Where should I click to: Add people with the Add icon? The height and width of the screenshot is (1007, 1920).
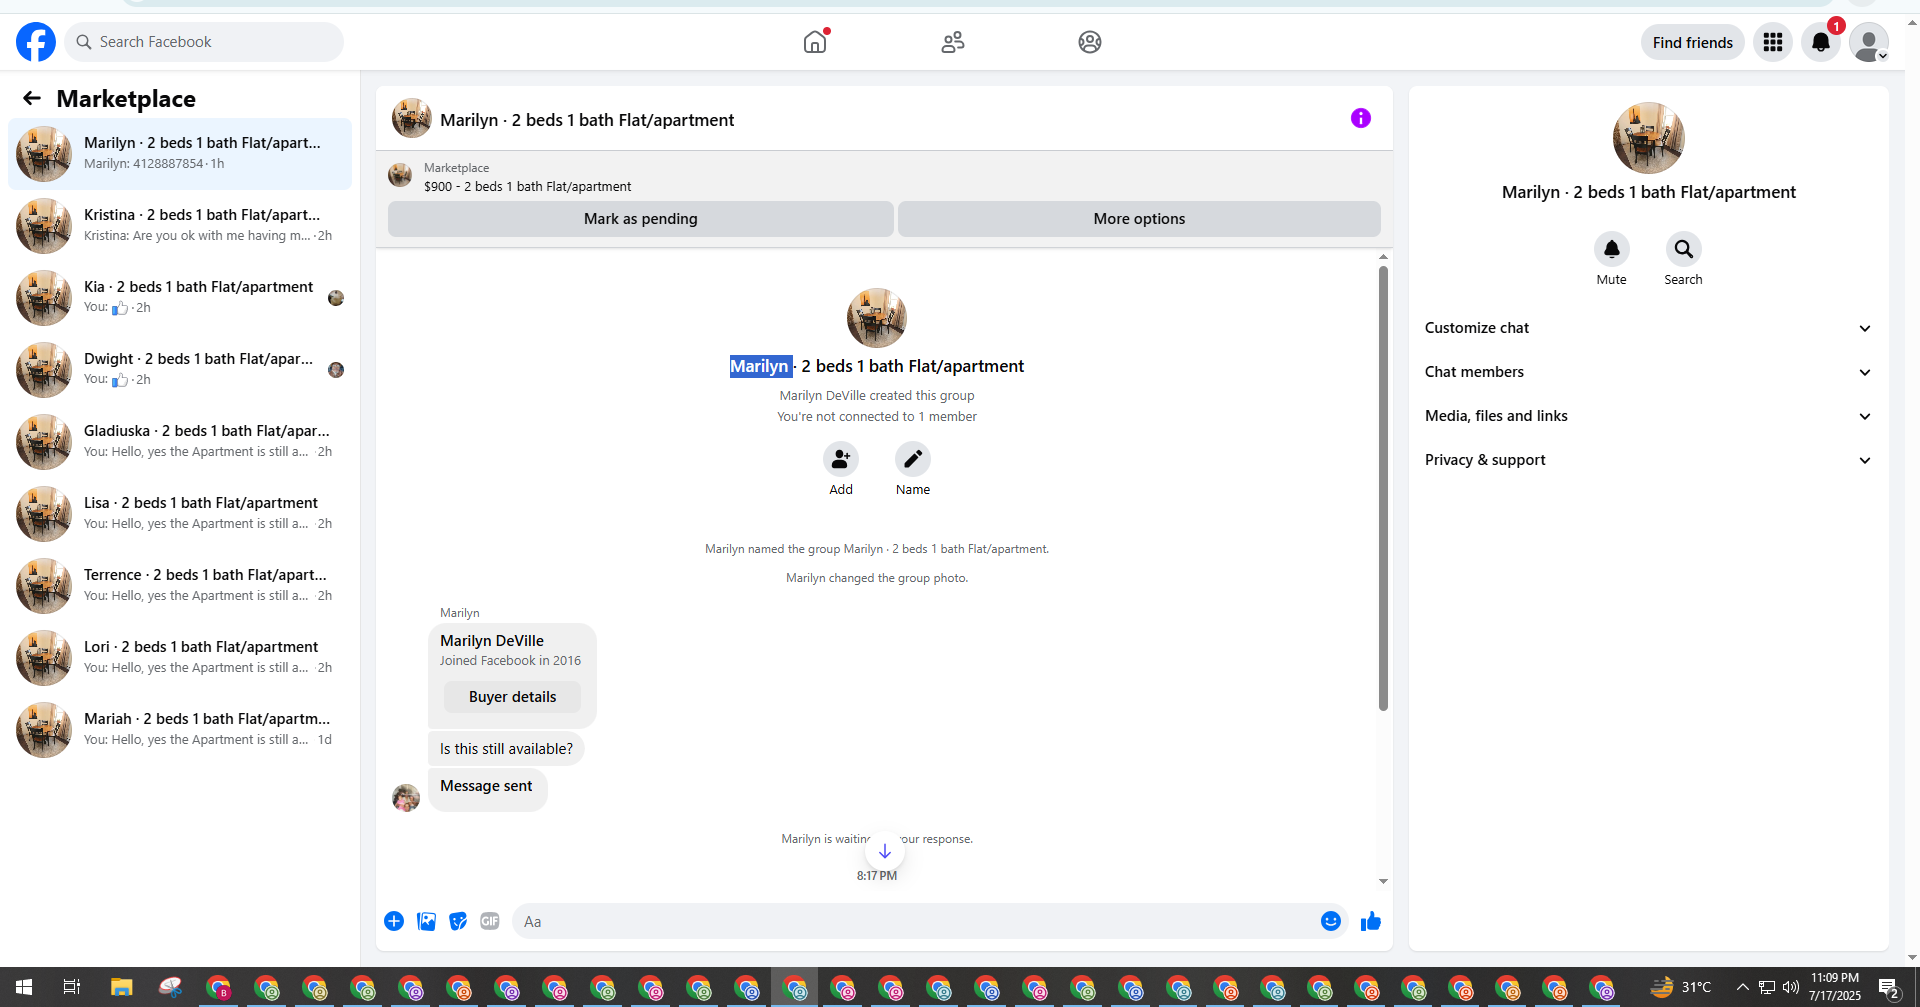click(841, 459)
